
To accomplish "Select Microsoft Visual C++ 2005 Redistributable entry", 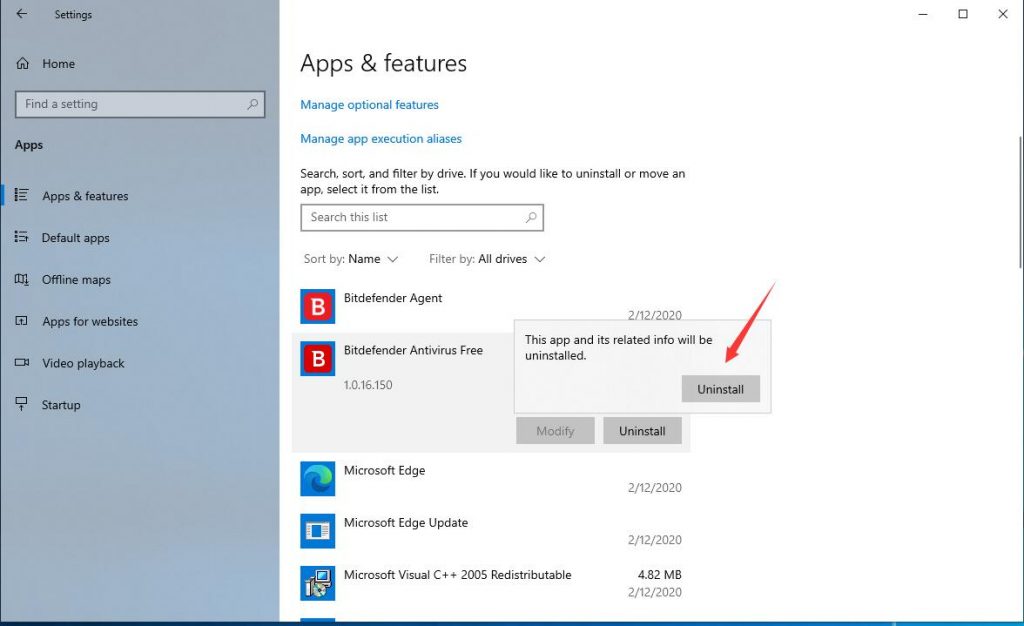I will tap(491, 583).
